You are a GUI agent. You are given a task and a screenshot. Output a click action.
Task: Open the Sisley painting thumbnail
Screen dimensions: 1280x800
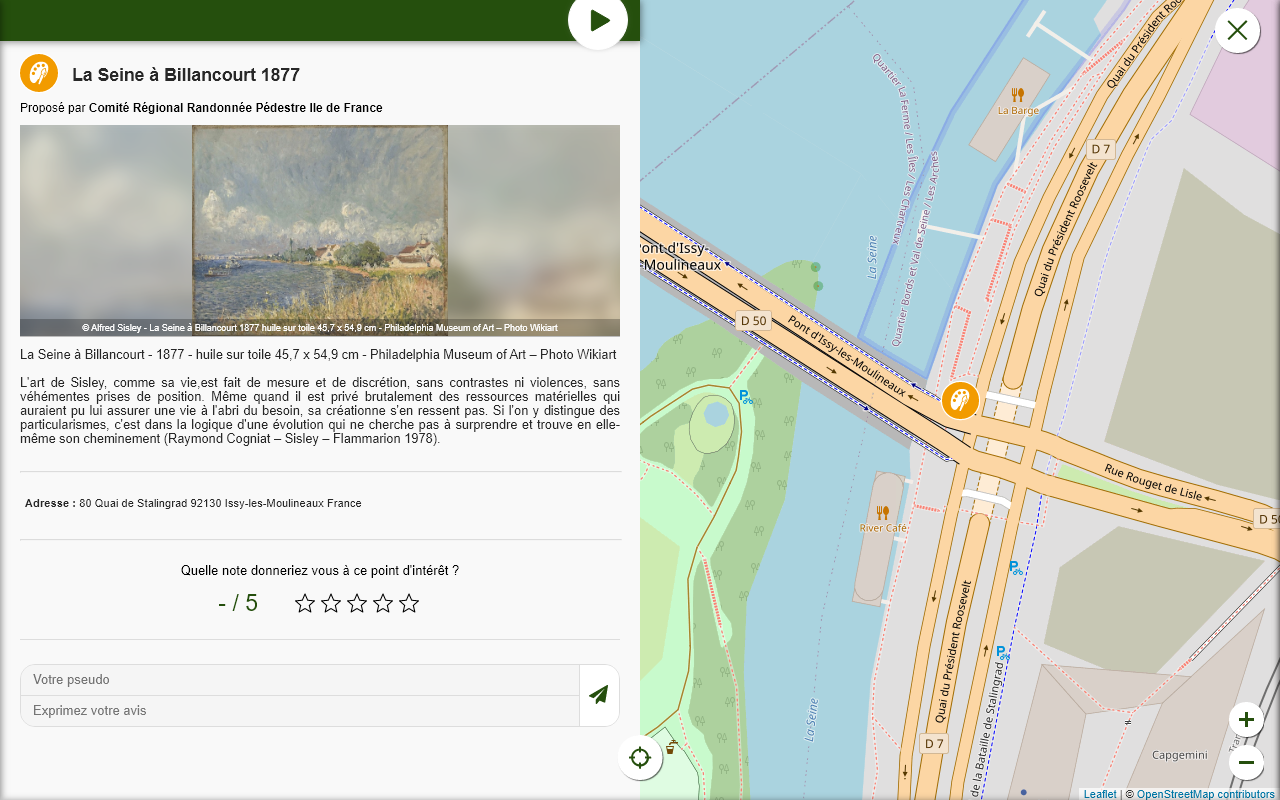point(320,230)
